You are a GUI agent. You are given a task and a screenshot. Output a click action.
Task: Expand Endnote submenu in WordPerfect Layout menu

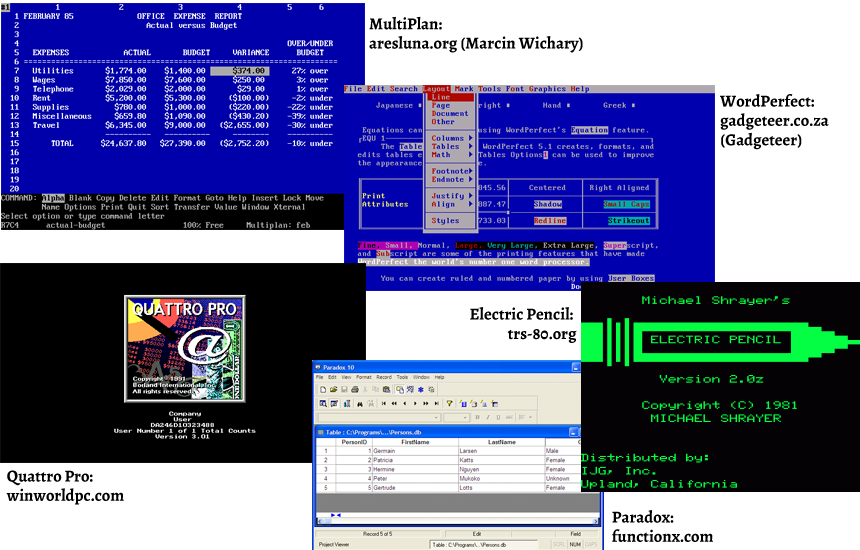click(452, 179)
